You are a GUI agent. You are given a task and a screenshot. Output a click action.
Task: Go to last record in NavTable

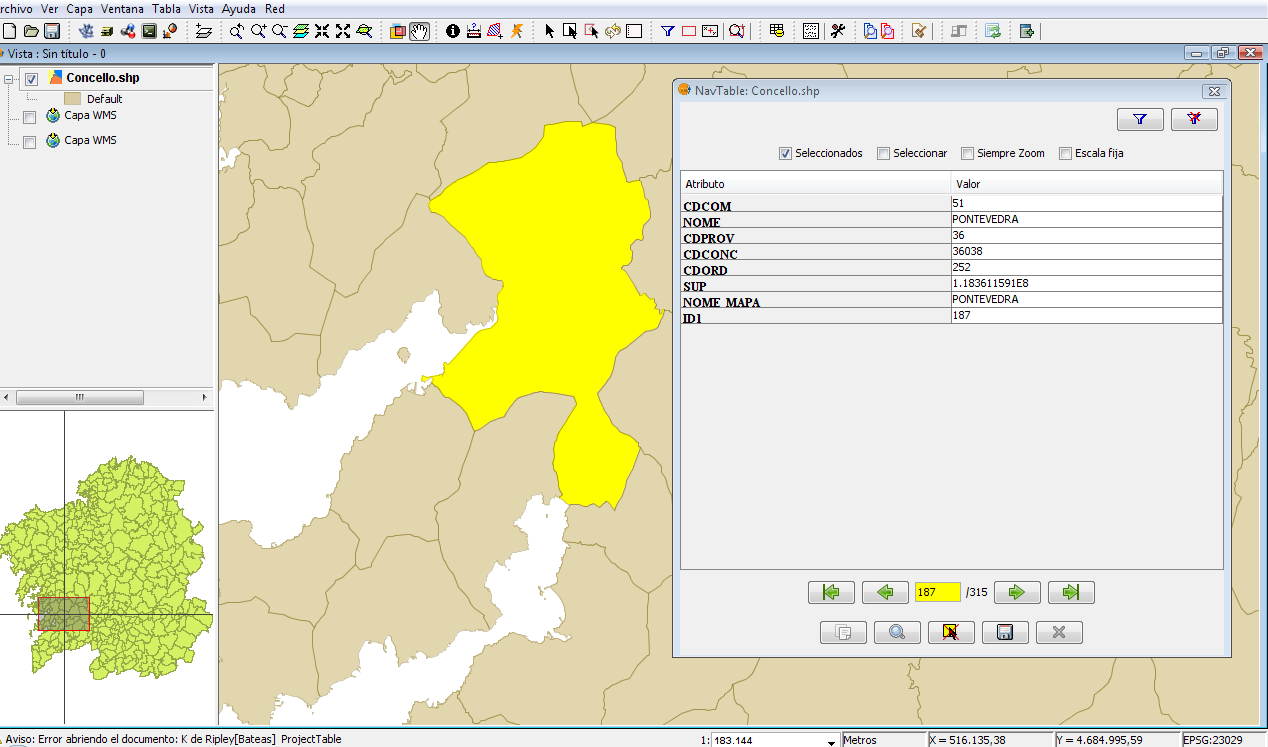[x=1071, y=592]
